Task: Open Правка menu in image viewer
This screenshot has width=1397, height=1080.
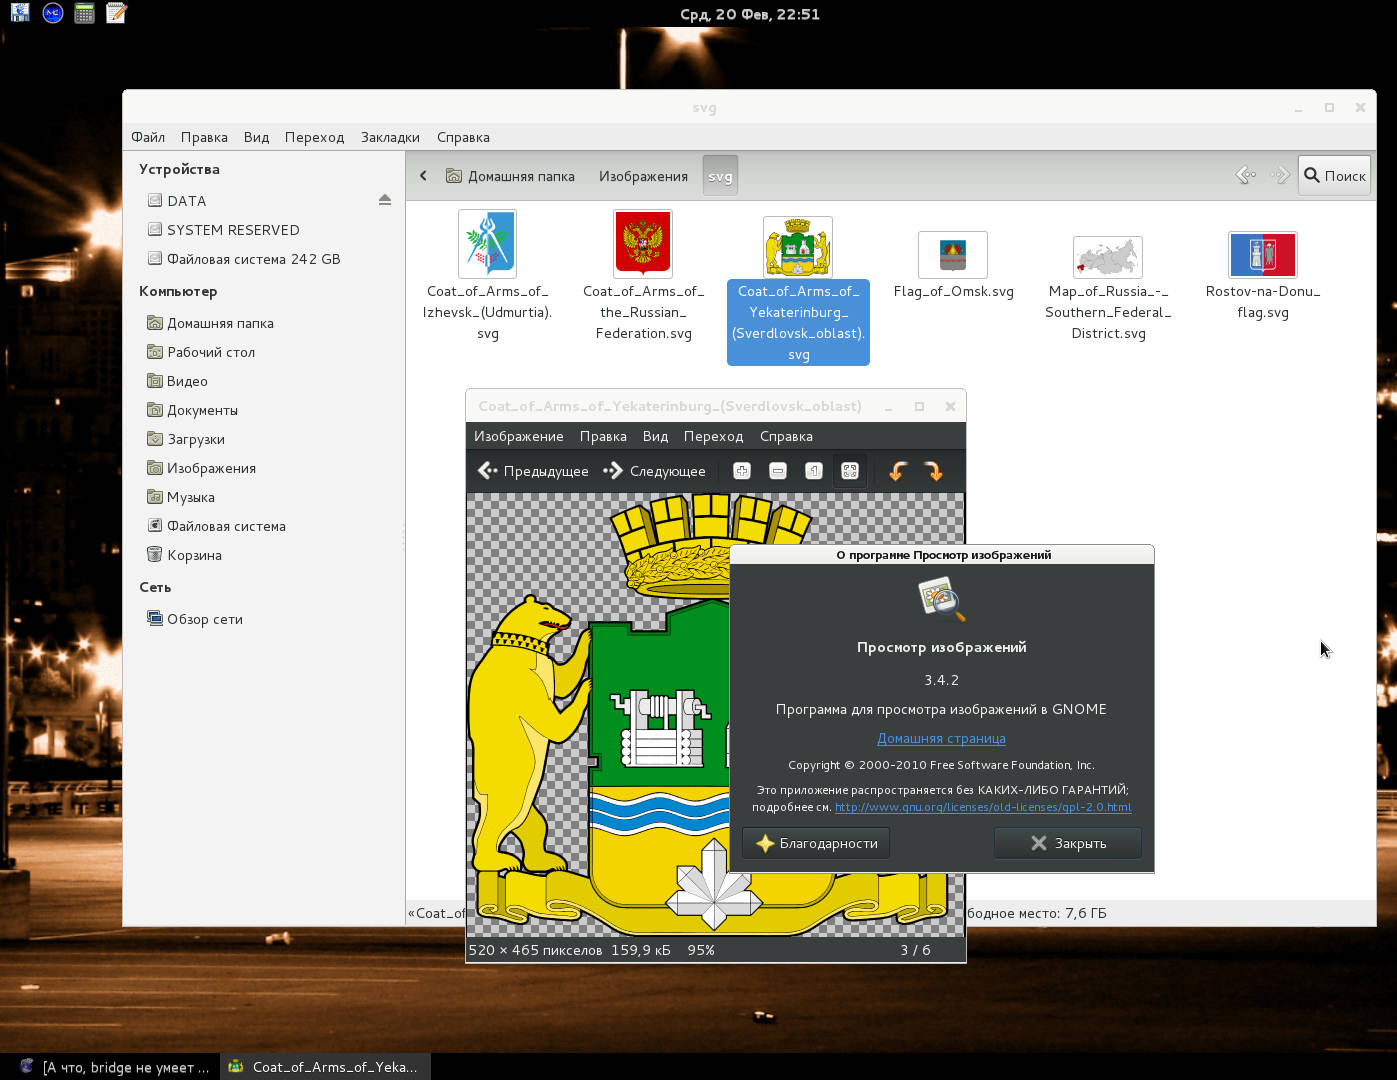Action: pos(603,436)
